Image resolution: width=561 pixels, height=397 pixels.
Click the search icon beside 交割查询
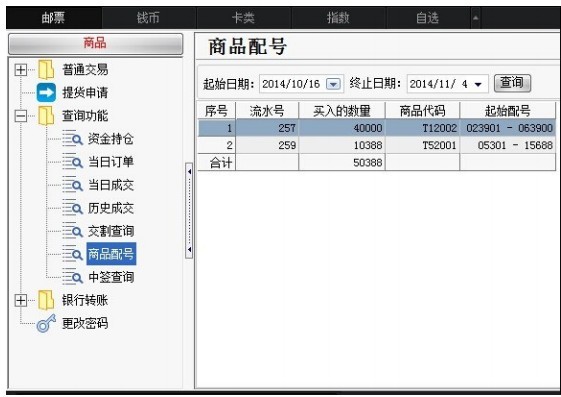73,231
